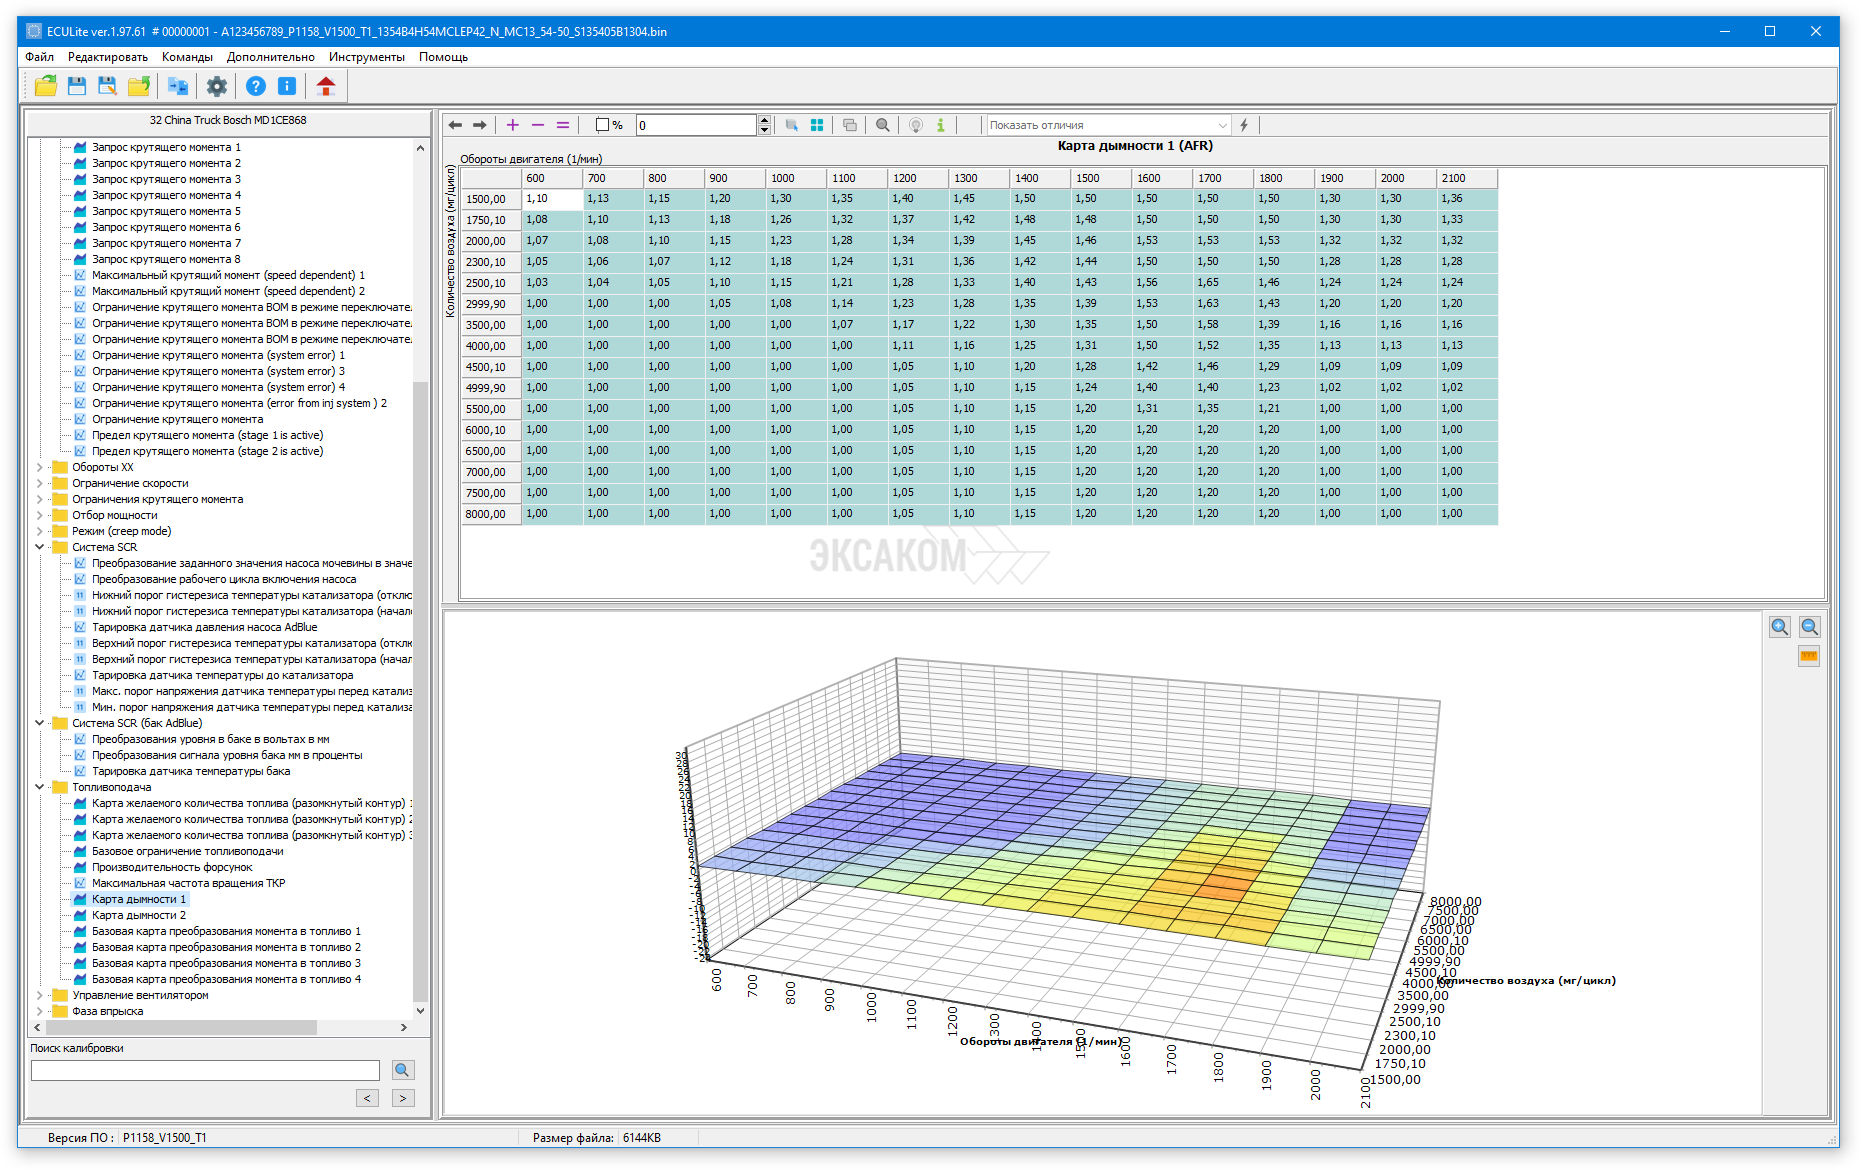Screen dimensions: 1861x1170
Task: Open the 'Инструменты' menu
Action: tap(366, 57)
